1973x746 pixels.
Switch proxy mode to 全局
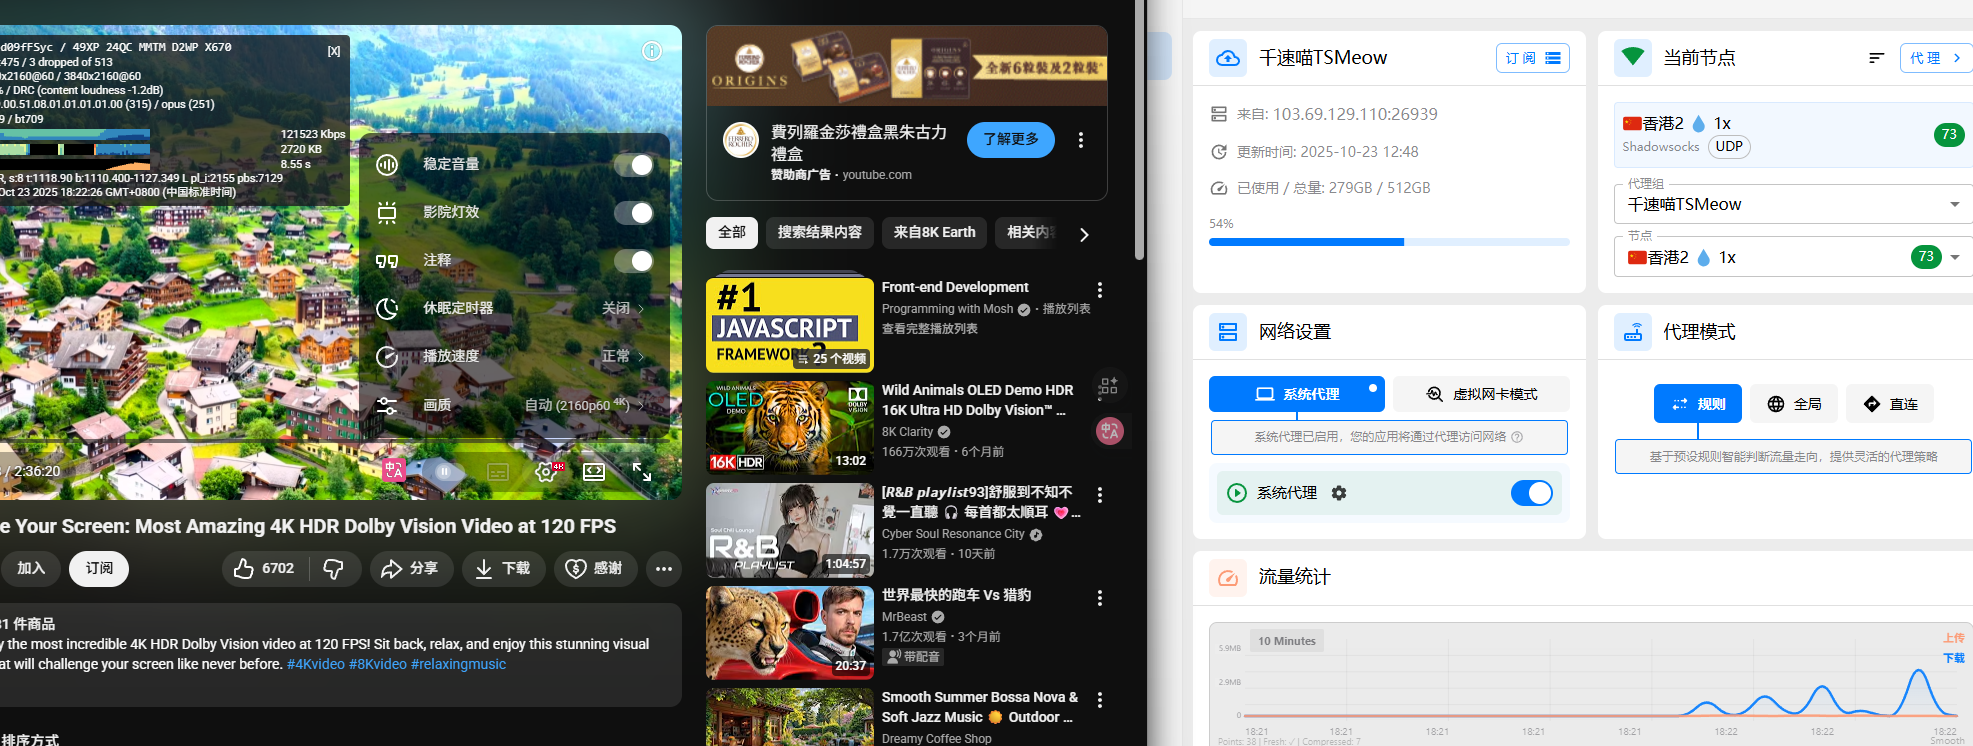[x=1794, y=404]
